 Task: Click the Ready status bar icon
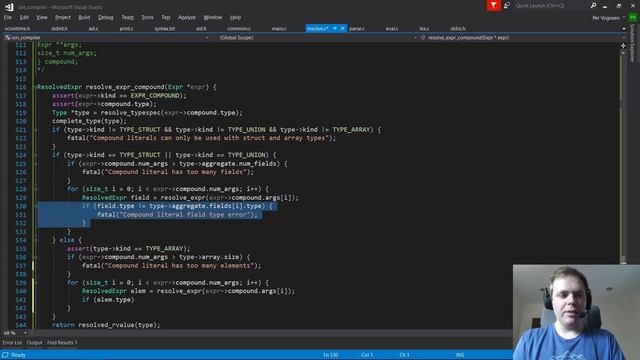(x=5, y=355)
